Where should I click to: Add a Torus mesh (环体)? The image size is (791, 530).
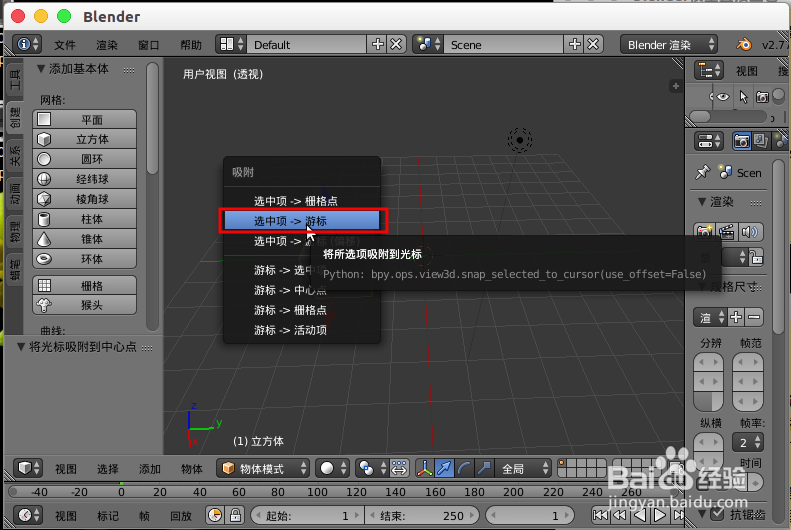(x=85, y=259)
